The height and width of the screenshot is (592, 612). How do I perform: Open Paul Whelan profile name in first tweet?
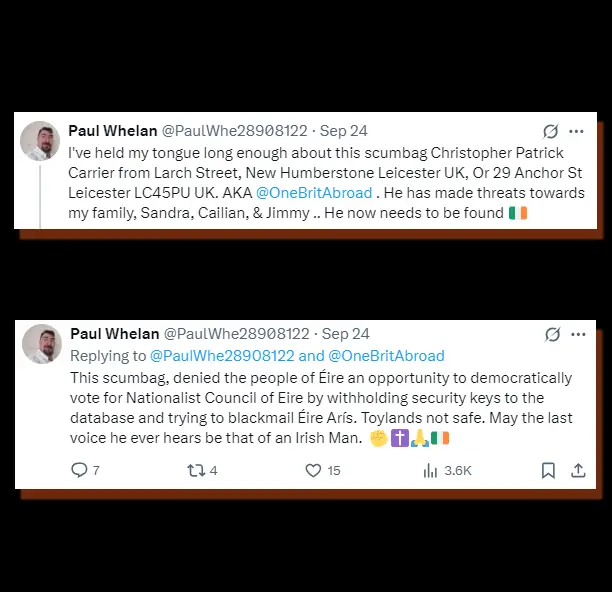pos(113,131)
